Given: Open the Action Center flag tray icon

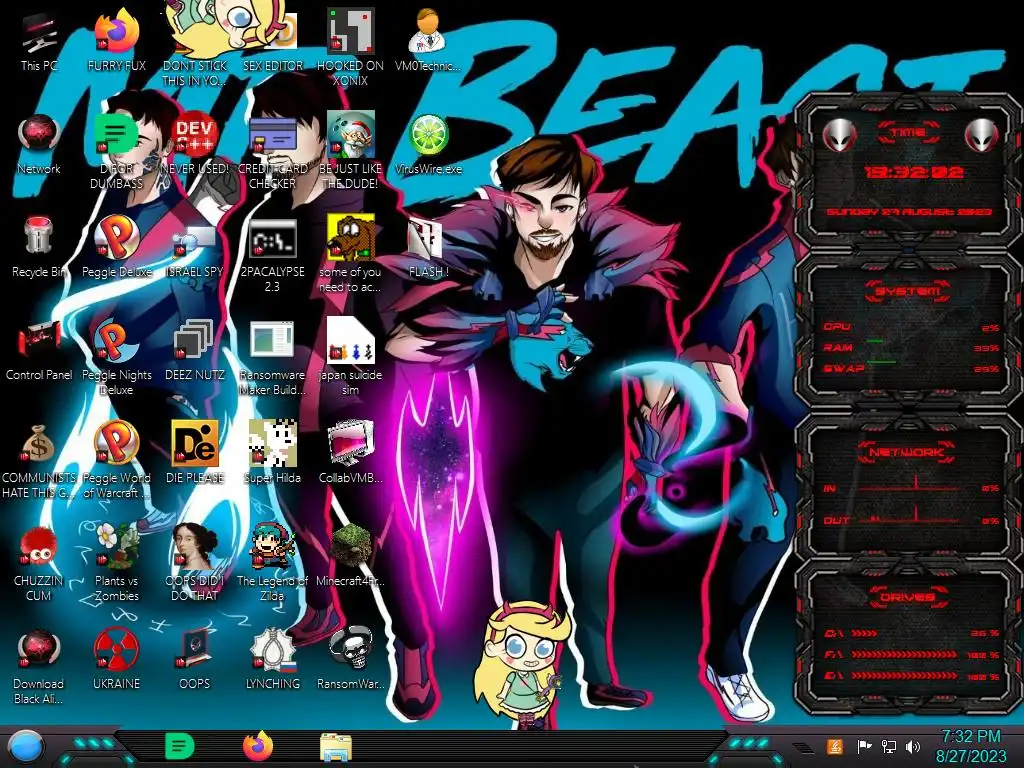Looking at the screenshot, I should [864, 746].
